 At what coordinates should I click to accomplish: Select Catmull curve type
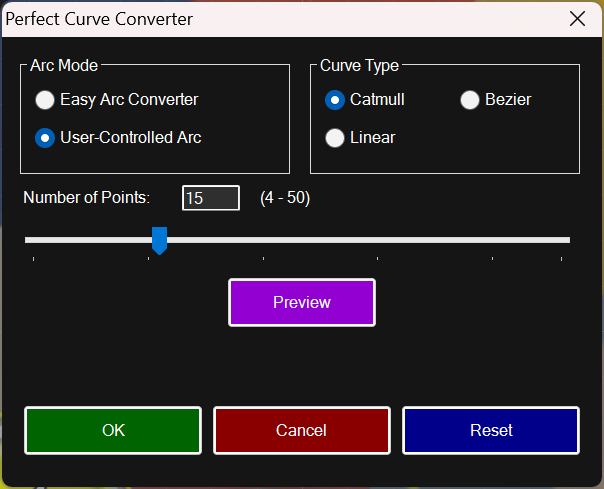click(336, 100)
